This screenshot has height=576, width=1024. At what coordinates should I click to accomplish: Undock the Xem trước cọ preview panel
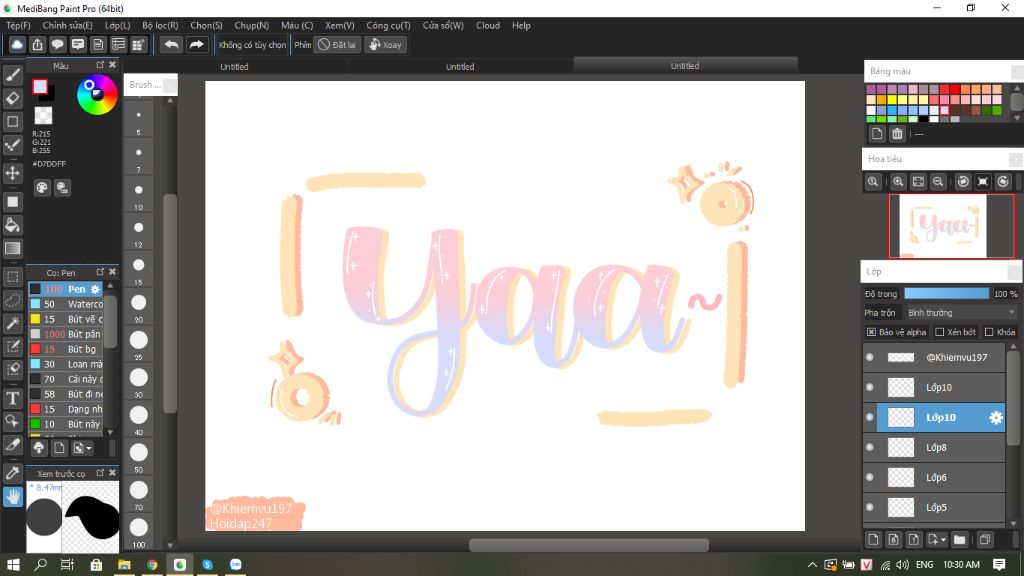100,472
